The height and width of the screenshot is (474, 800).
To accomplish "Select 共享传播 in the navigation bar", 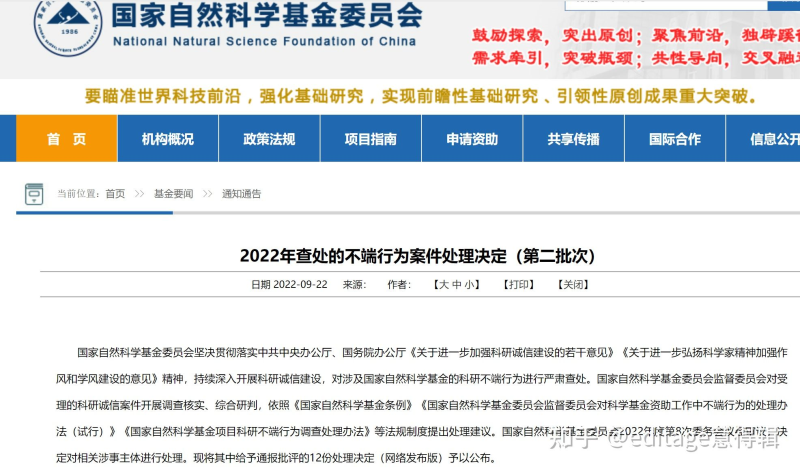I will pos(573,139).
